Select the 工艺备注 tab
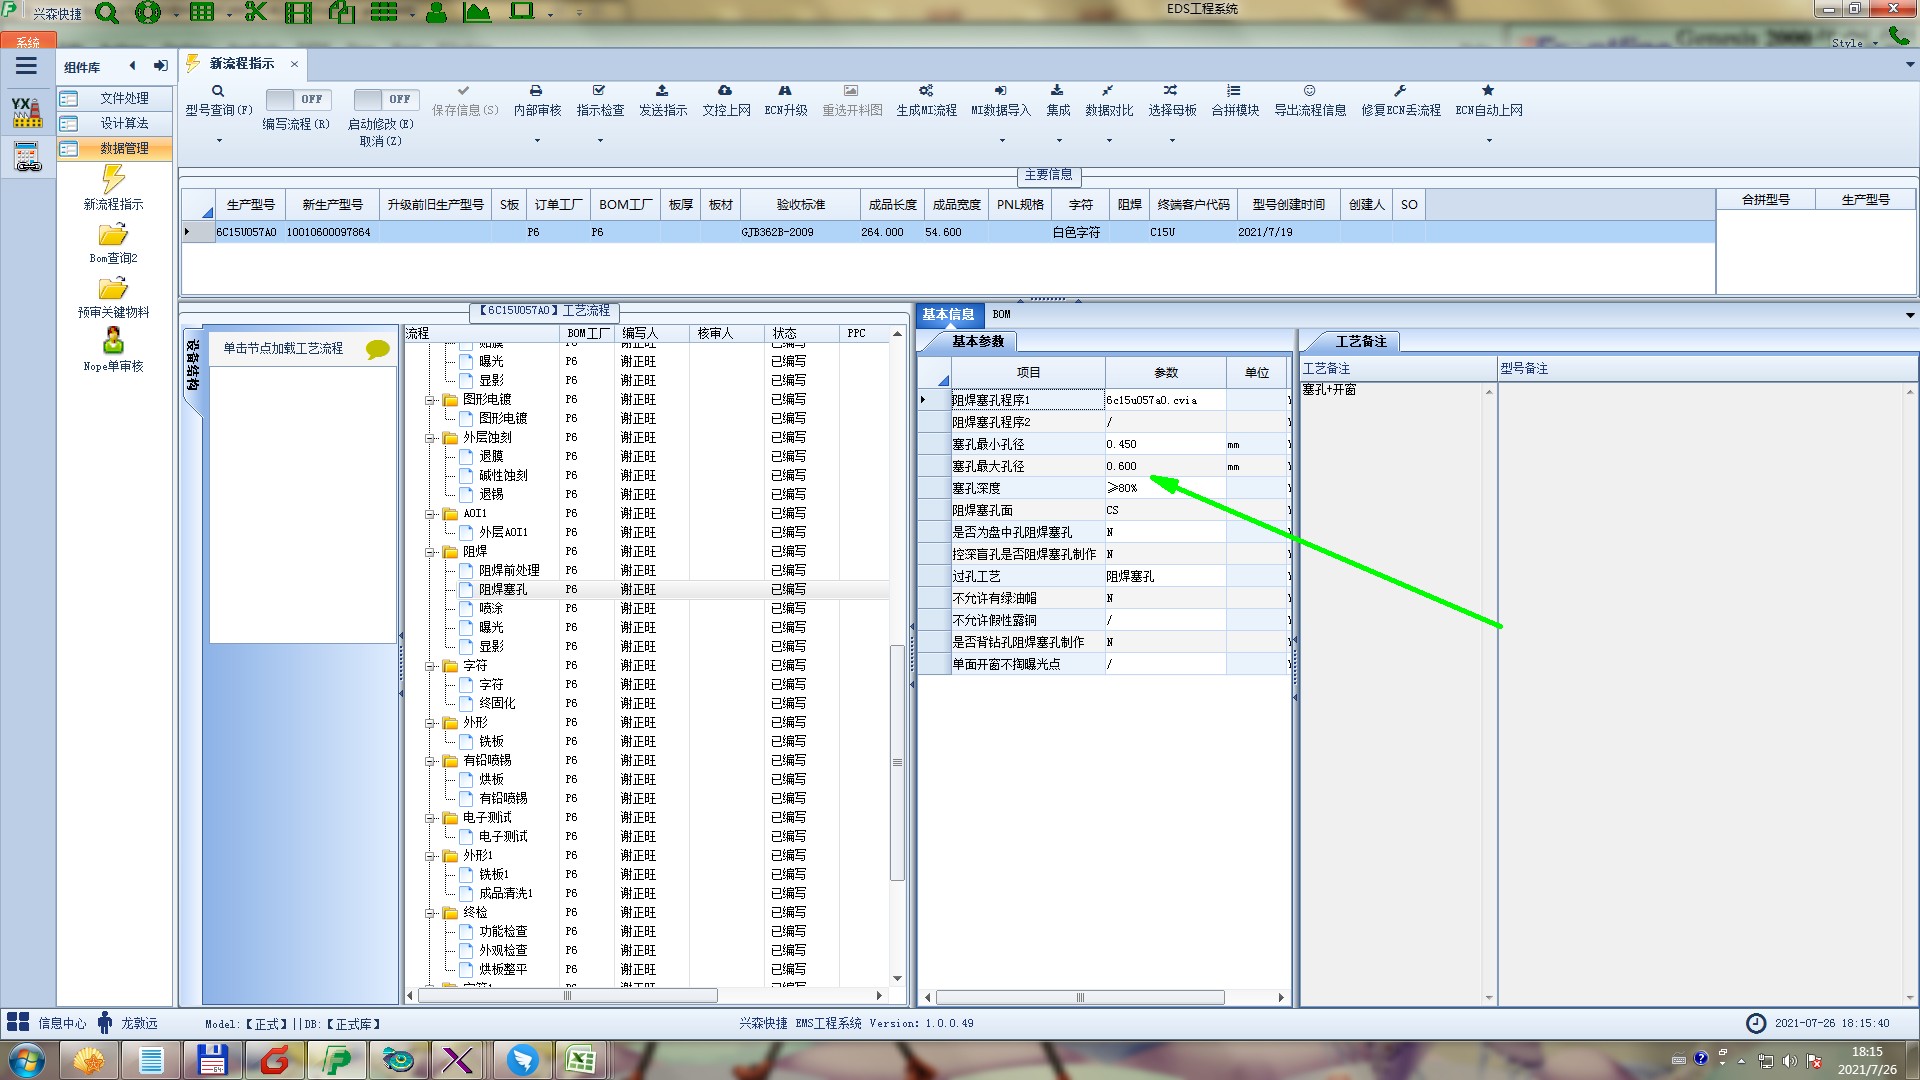 (x=1360, y=342)
